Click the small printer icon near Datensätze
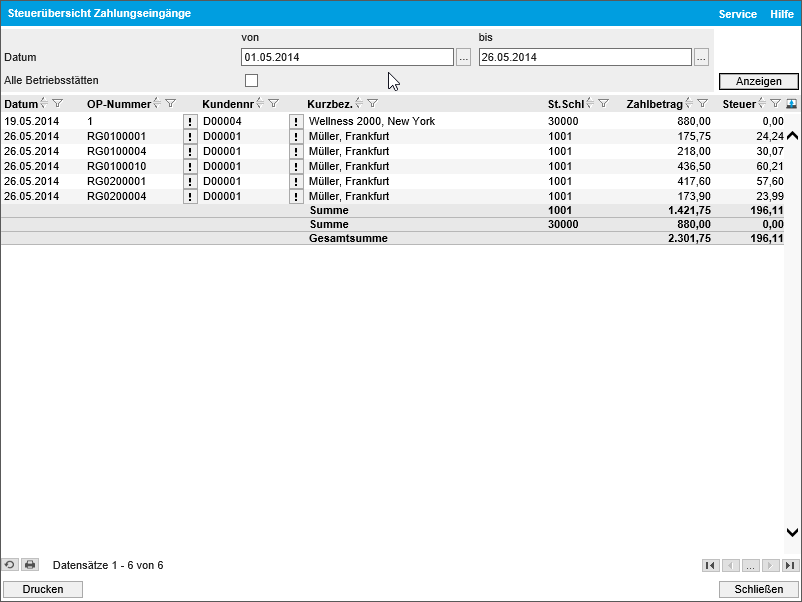802x602 pixels. click(x=30, y=565)
